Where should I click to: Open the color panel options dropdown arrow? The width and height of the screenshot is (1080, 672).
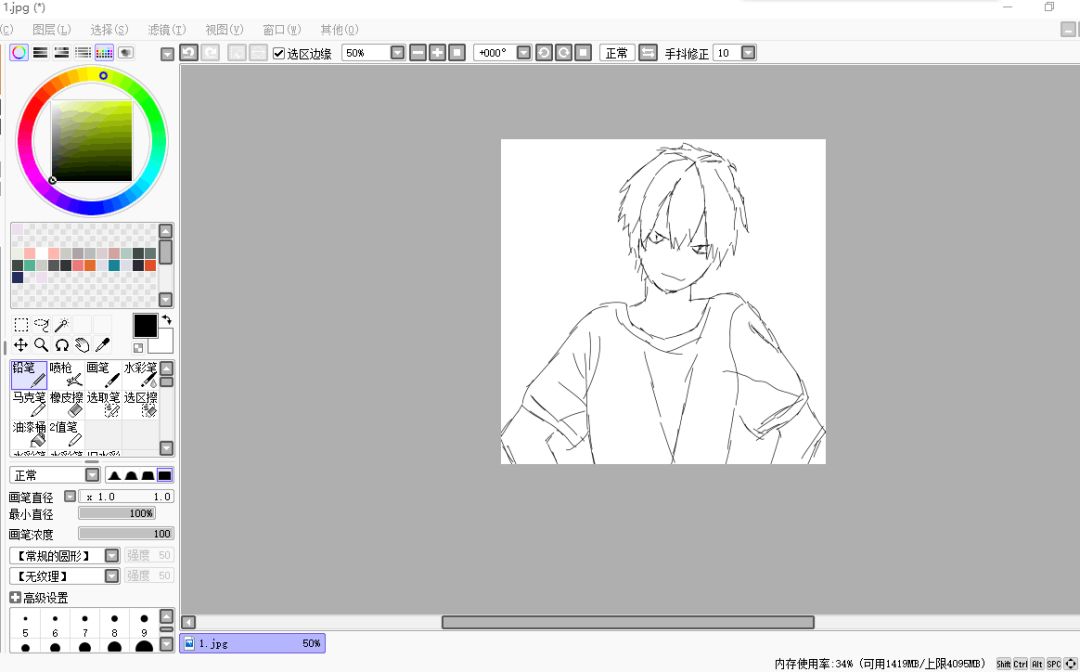167,54
